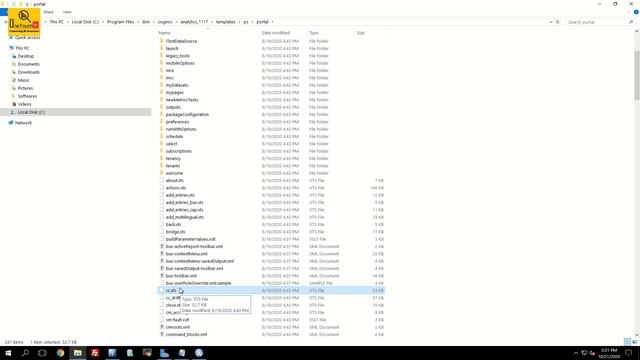Viewport: 640px width, 360px height.
Task: Select the packageConfiguration folder icon
Action: pyautogui.click(x=162, y=114)
